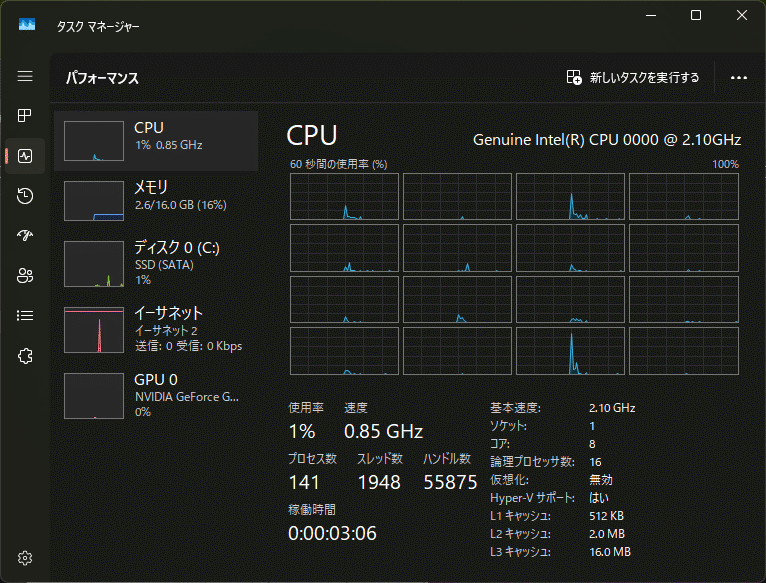Open the Services page icon
Image resolution: width=766 pixels, height=583 pixels.
pyautogui.click(x=25, y=355)
